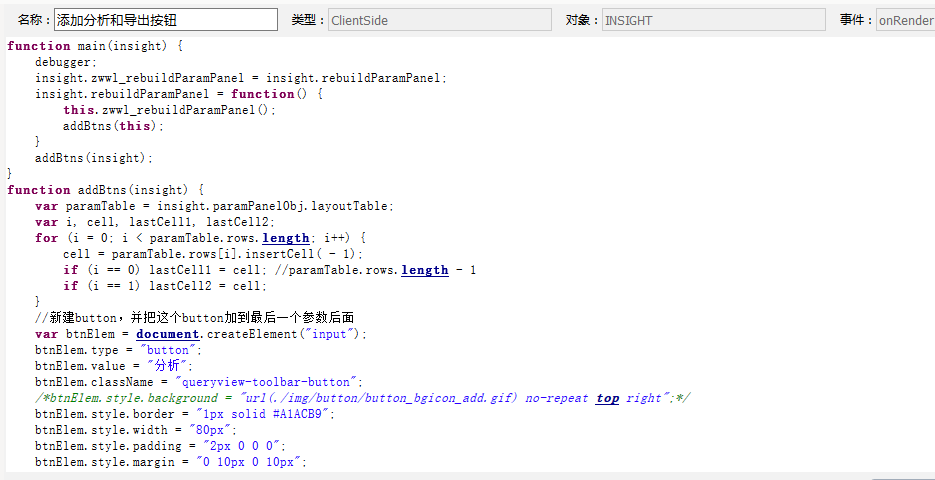Click underlined 'length' in the comment
The width and height of the screenshot is (935, 480).
(x=425, y=270)
